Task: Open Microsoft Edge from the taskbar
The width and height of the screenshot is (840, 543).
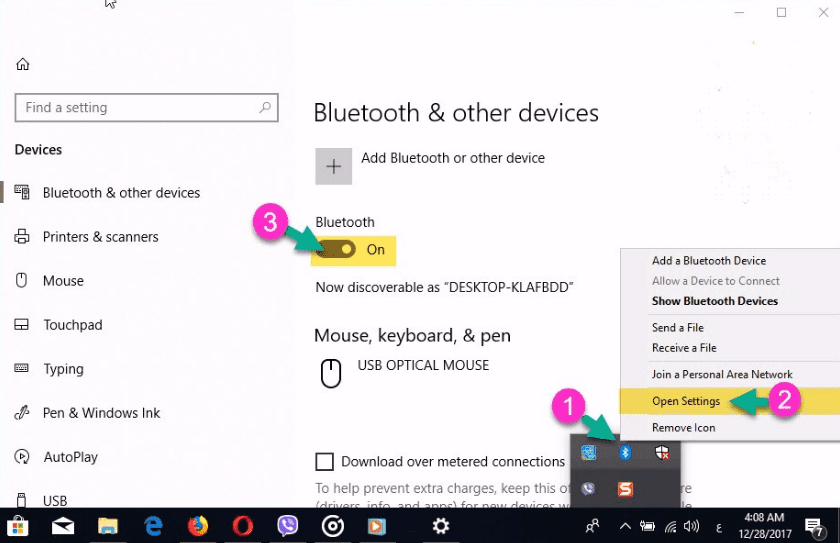Action: pyautogui.click(x=153, y=525)
